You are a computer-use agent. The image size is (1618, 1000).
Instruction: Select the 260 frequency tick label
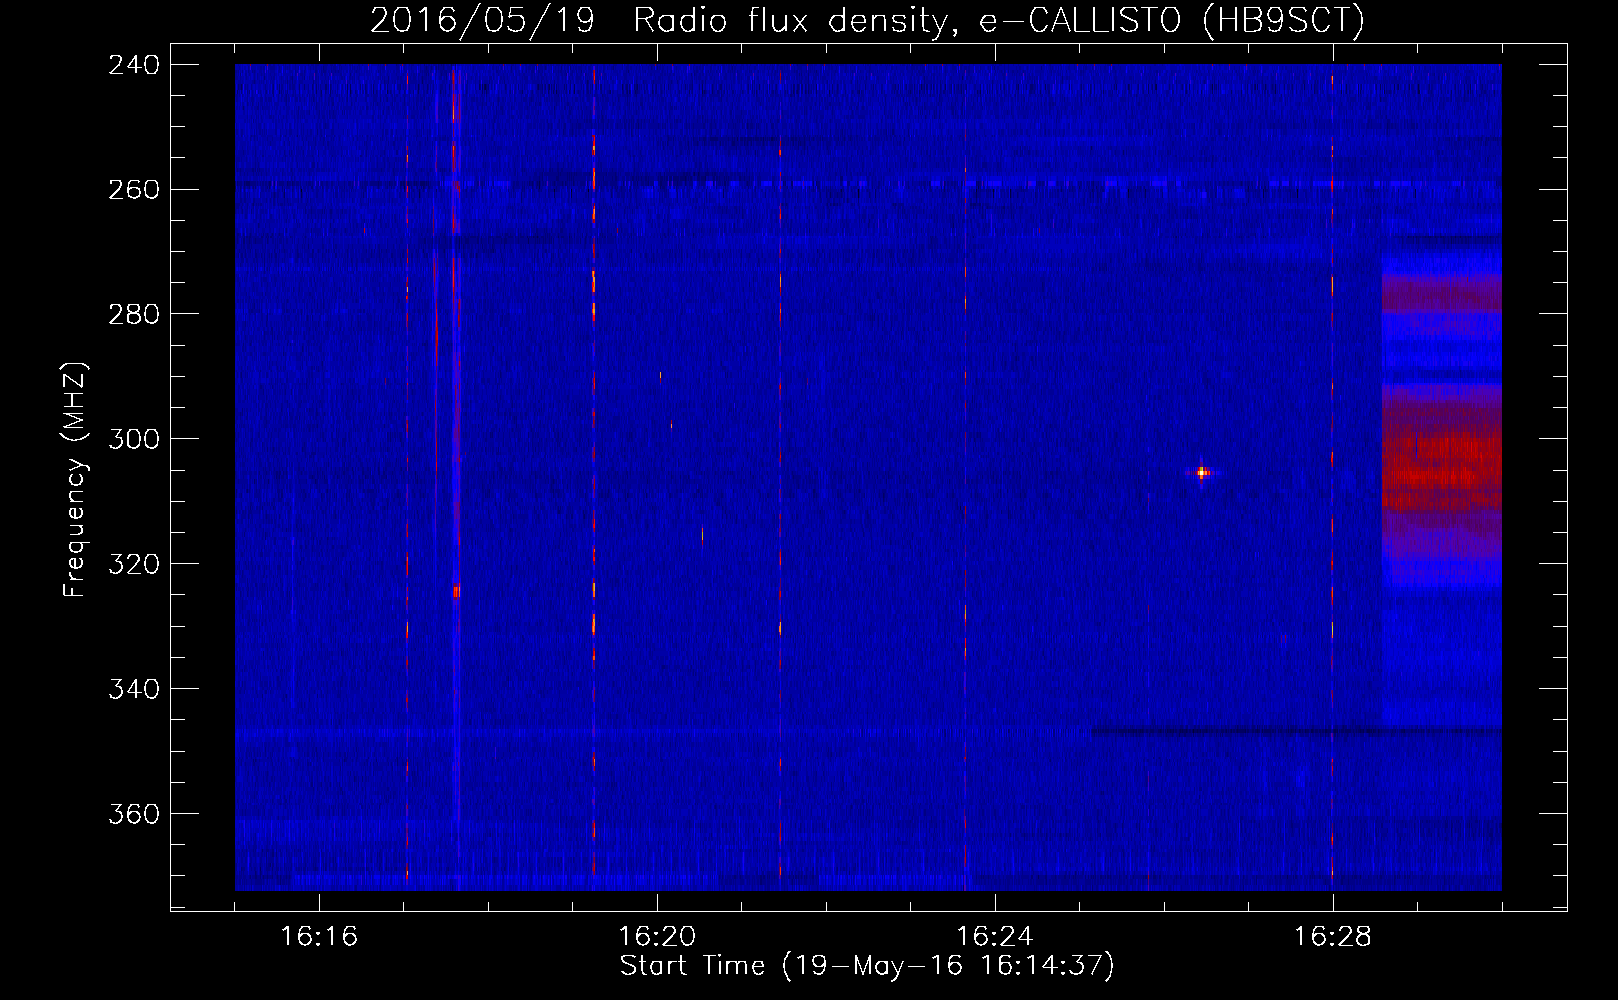click(x=133, y=190)
